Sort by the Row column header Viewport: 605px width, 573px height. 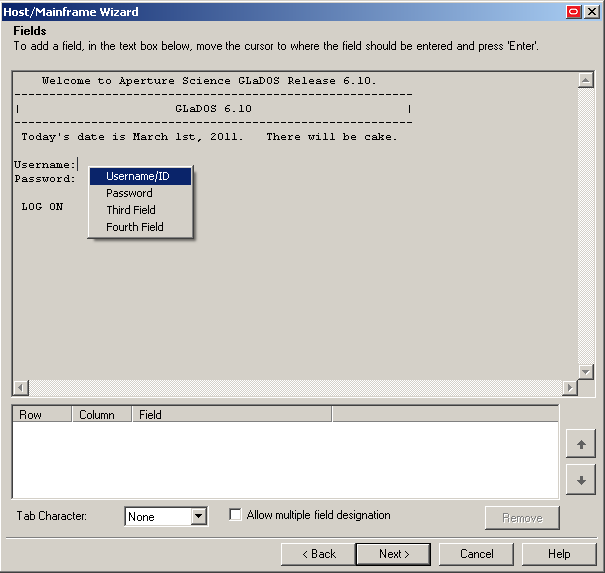tap(42, 414)
